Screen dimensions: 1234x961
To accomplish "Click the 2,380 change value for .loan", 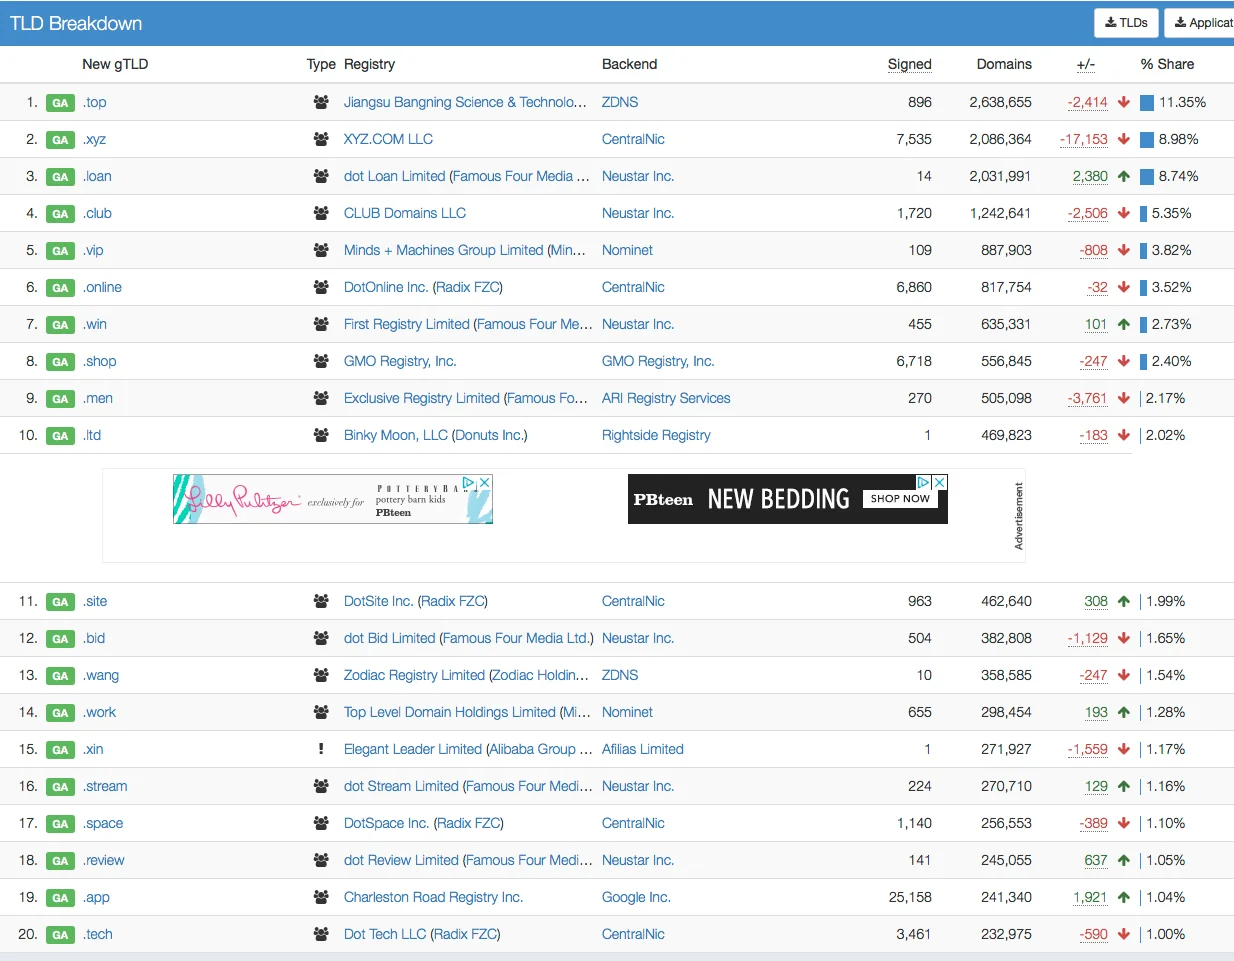I will [1090, 176].
